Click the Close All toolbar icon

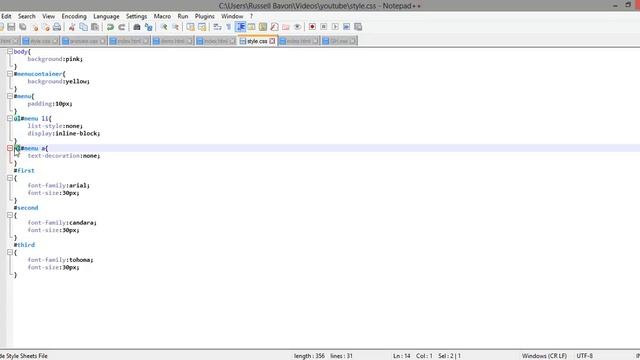click(x=46, y=27)
